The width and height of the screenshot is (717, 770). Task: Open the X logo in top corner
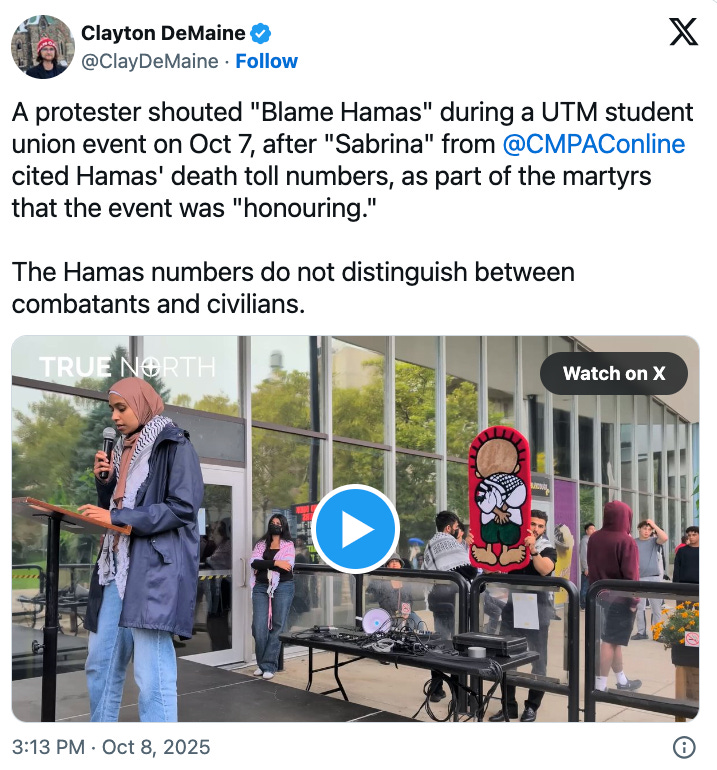pyautogui.click(x=684, y=32)
